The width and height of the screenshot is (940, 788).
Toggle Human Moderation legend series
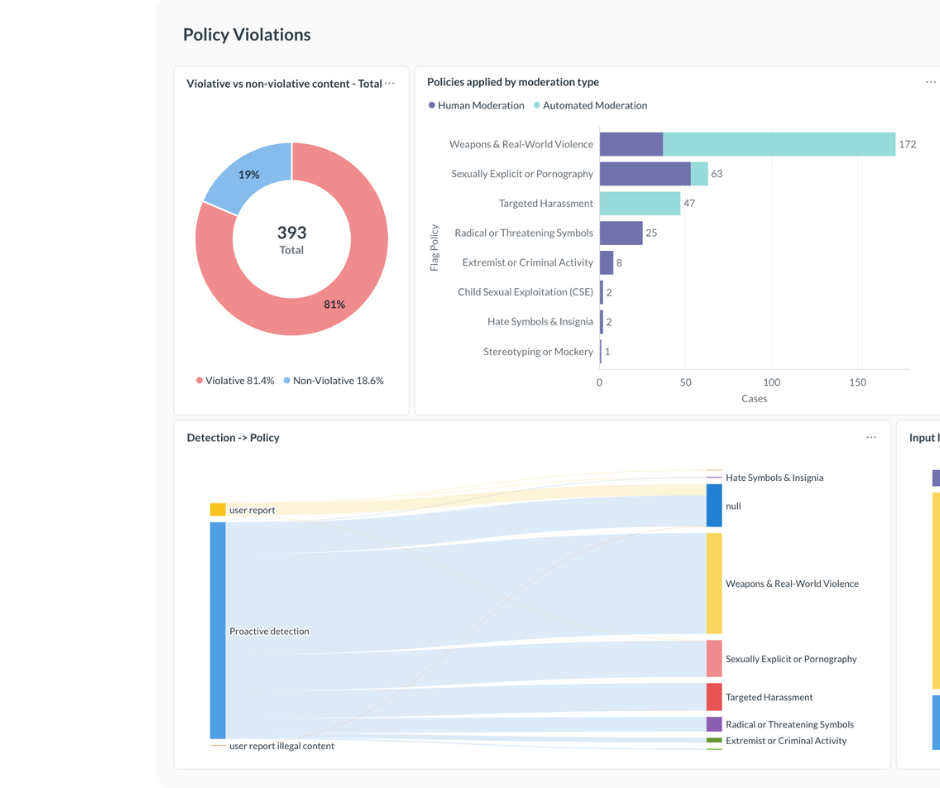pos(476,105)
